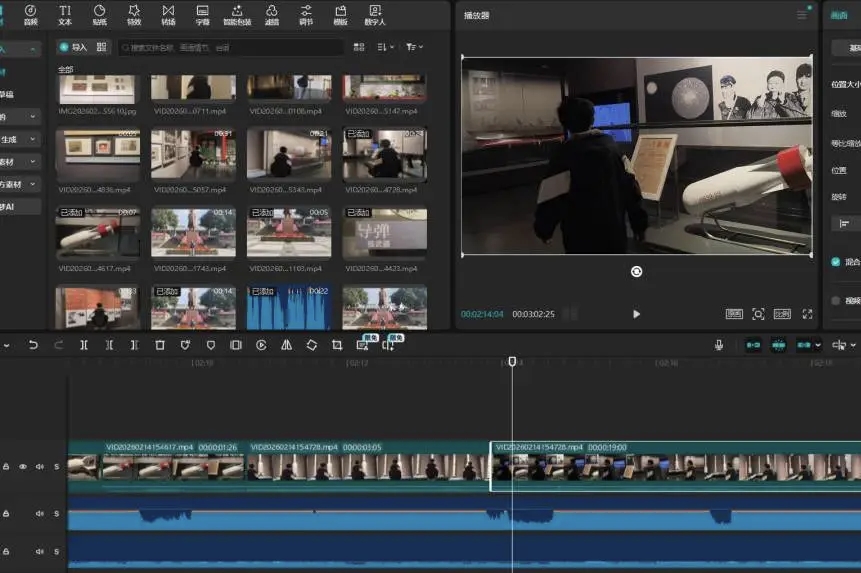Open the sort order dropdown in media panel
Viewport: 861px width, 573px height.
tap(385, 47)
